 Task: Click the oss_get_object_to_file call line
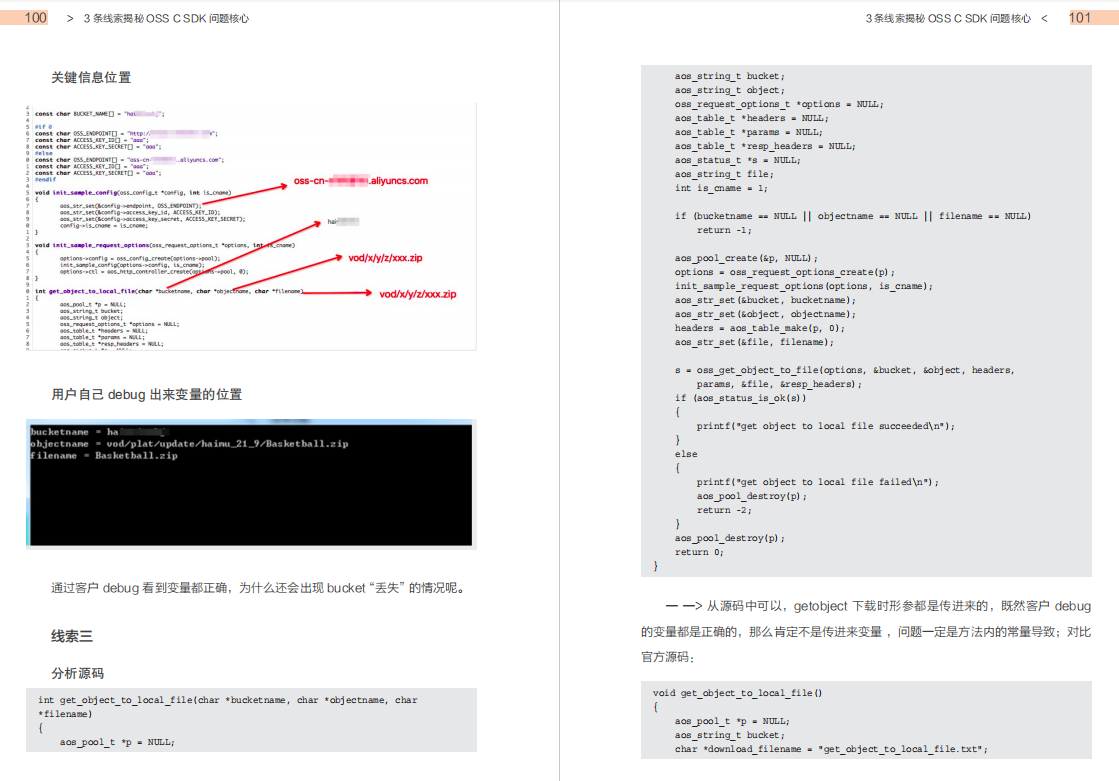[x=844, y=370]
